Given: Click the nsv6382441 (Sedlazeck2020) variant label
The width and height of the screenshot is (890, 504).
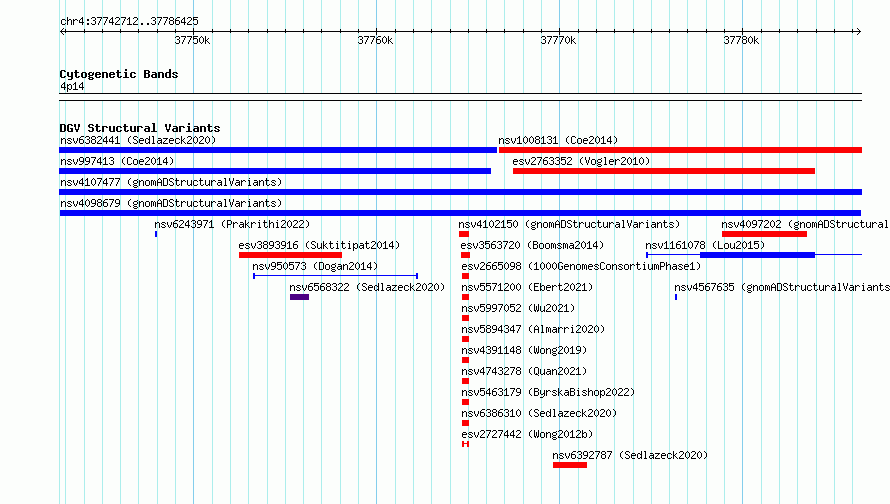Looking at the screenshot, I should [138, 140].
